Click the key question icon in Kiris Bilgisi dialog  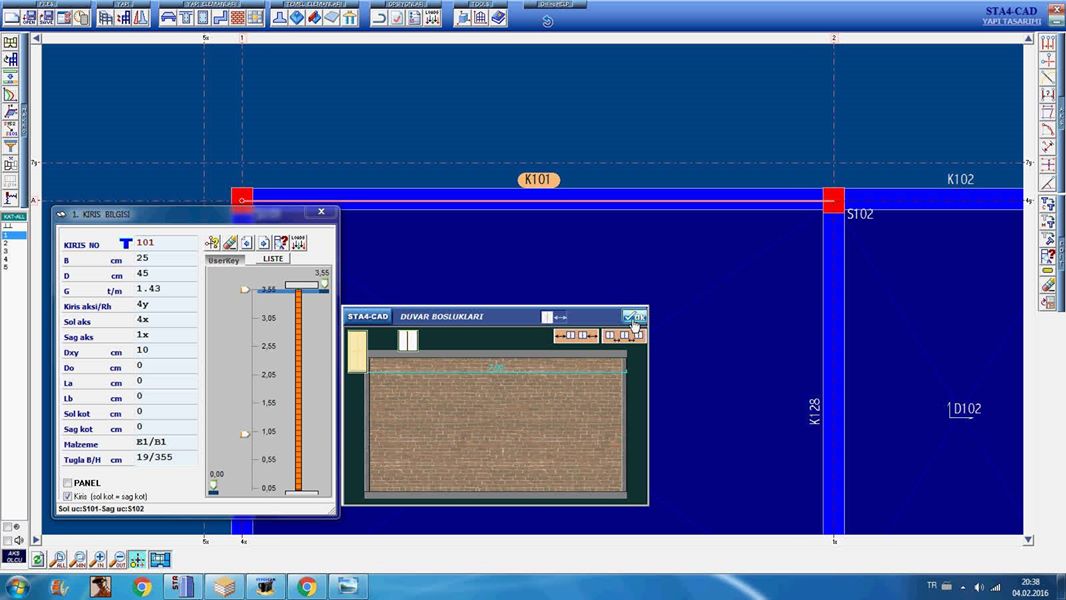click(x=212, y=243)
